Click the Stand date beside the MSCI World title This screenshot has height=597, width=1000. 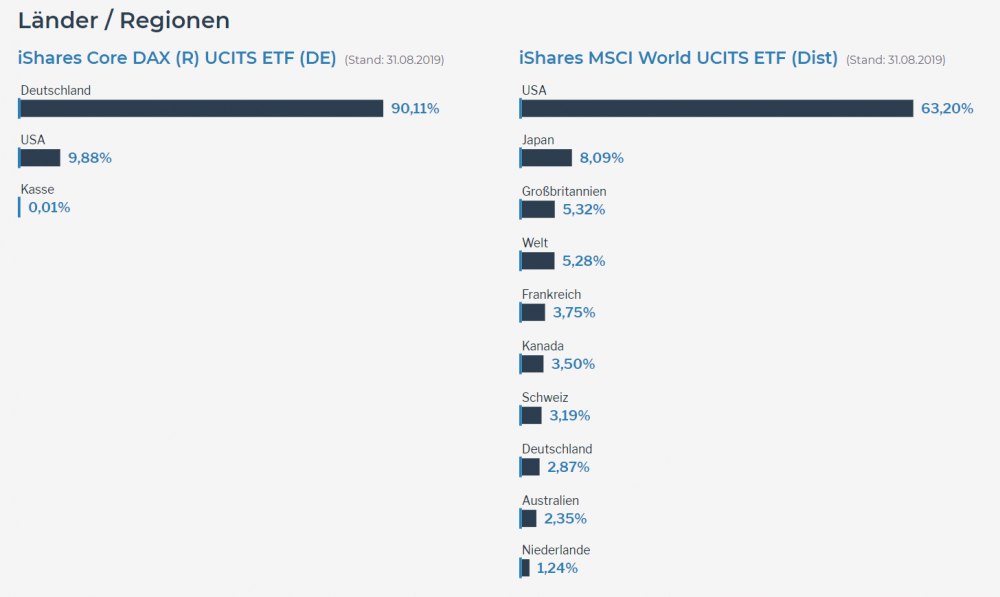[x=895, y=60]
